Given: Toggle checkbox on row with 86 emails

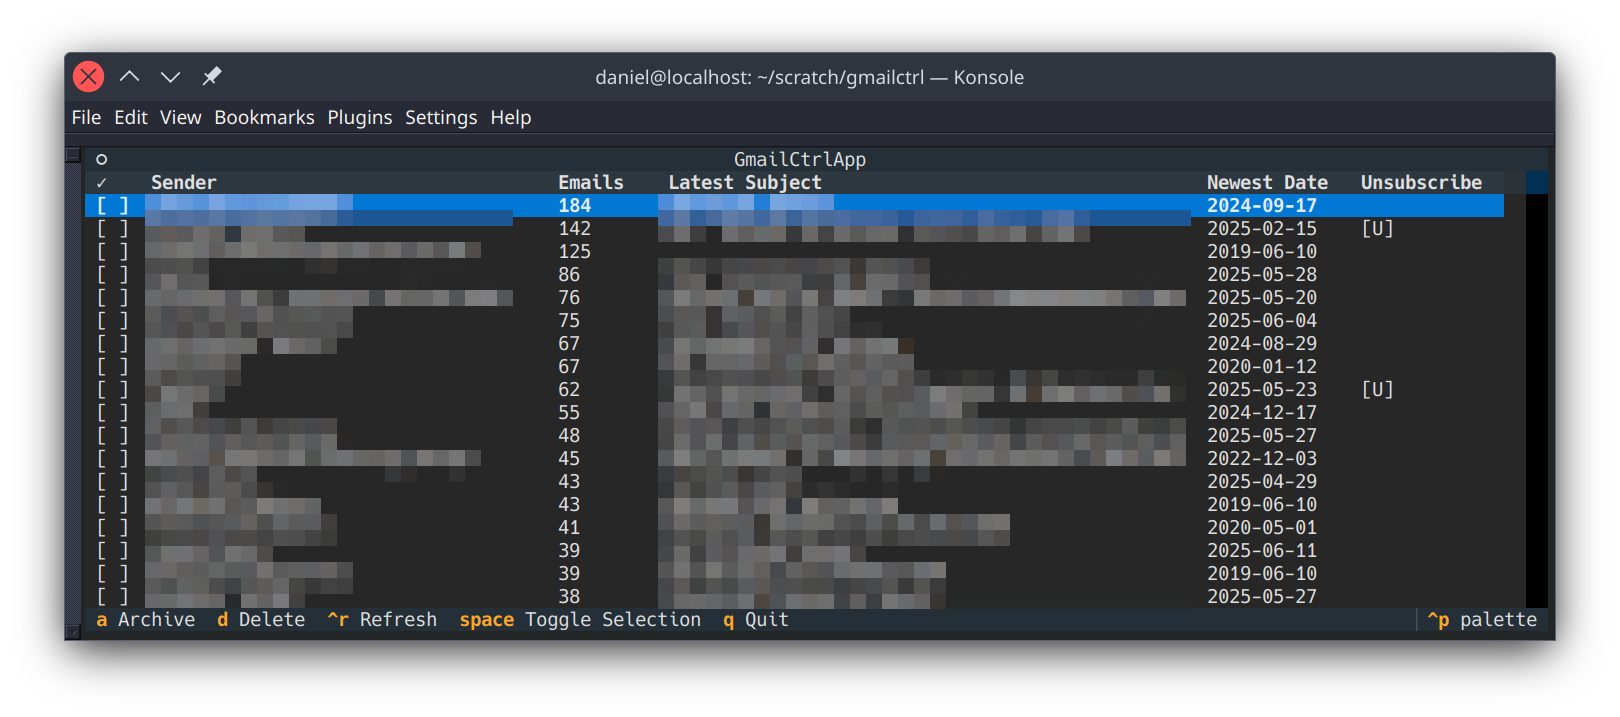Looking at the screenshot, I should pos(112,275).
